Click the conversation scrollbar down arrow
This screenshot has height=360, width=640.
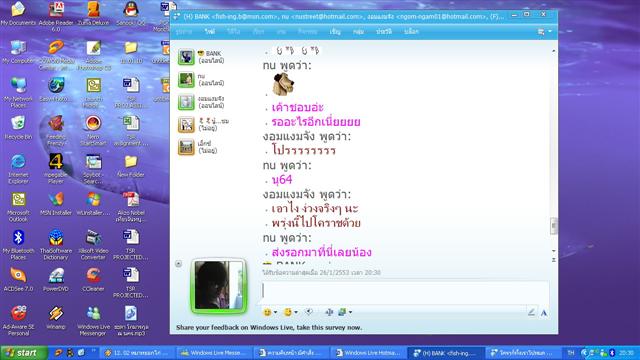[x=553, y=251]
